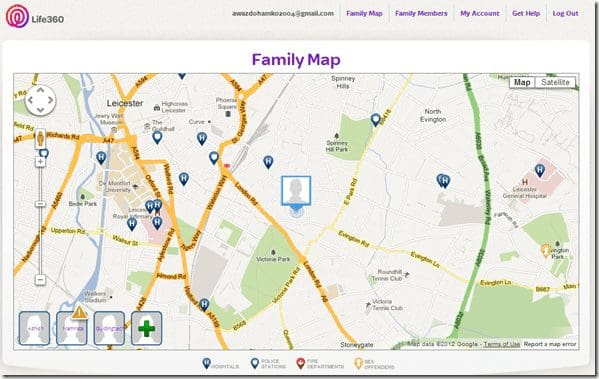Click hospital pin on Welford Rd near stadium
599x379 pixels.
(x=204, y=304)
